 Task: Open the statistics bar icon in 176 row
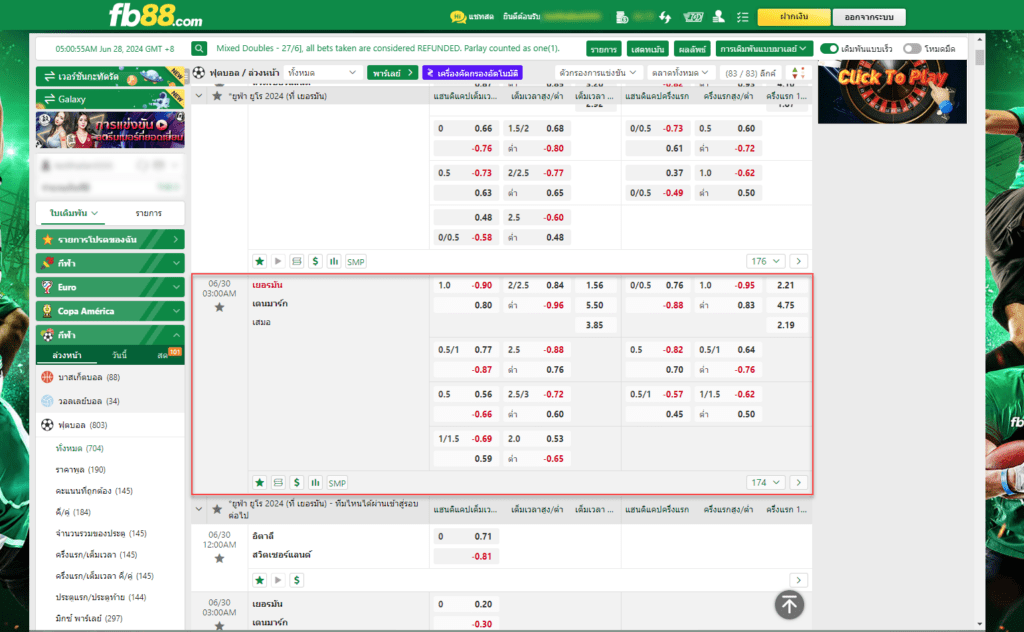[x=334, y=261]
